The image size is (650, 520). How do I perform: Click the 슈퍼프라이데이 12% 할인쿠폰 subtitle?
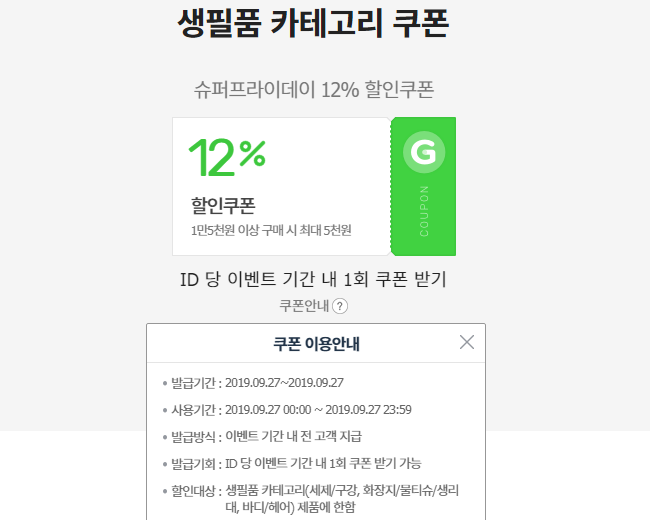pyautogui.click(x=314, y=89)
